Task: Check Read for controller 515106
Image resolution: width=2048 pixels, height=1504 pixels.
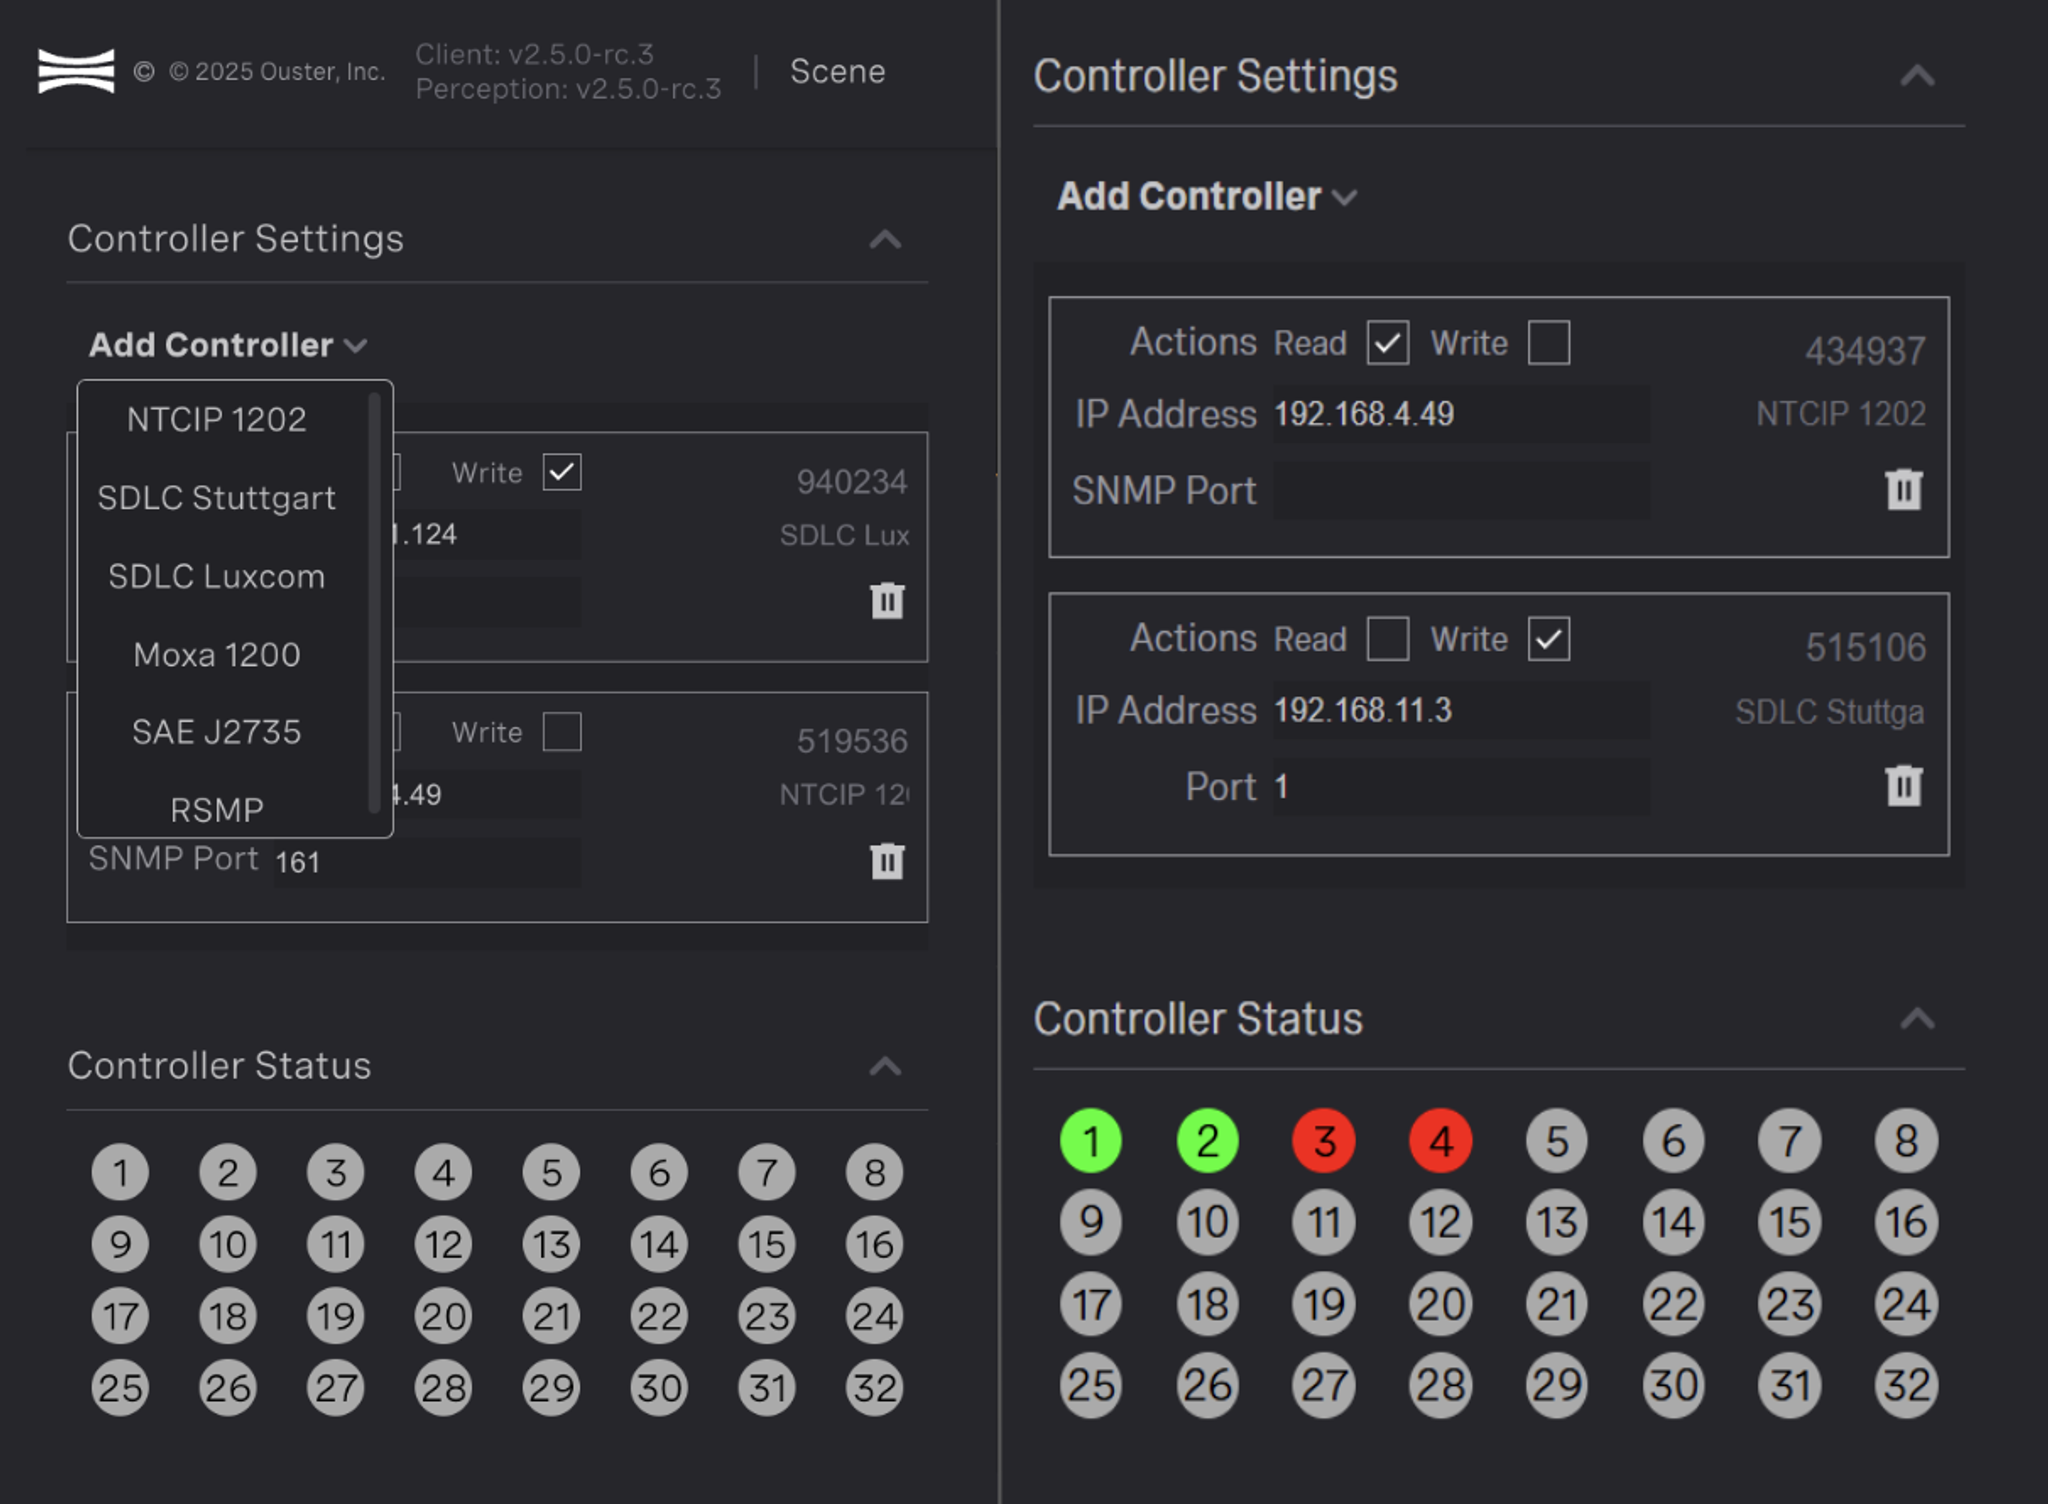Action: tap(1388, 639)
